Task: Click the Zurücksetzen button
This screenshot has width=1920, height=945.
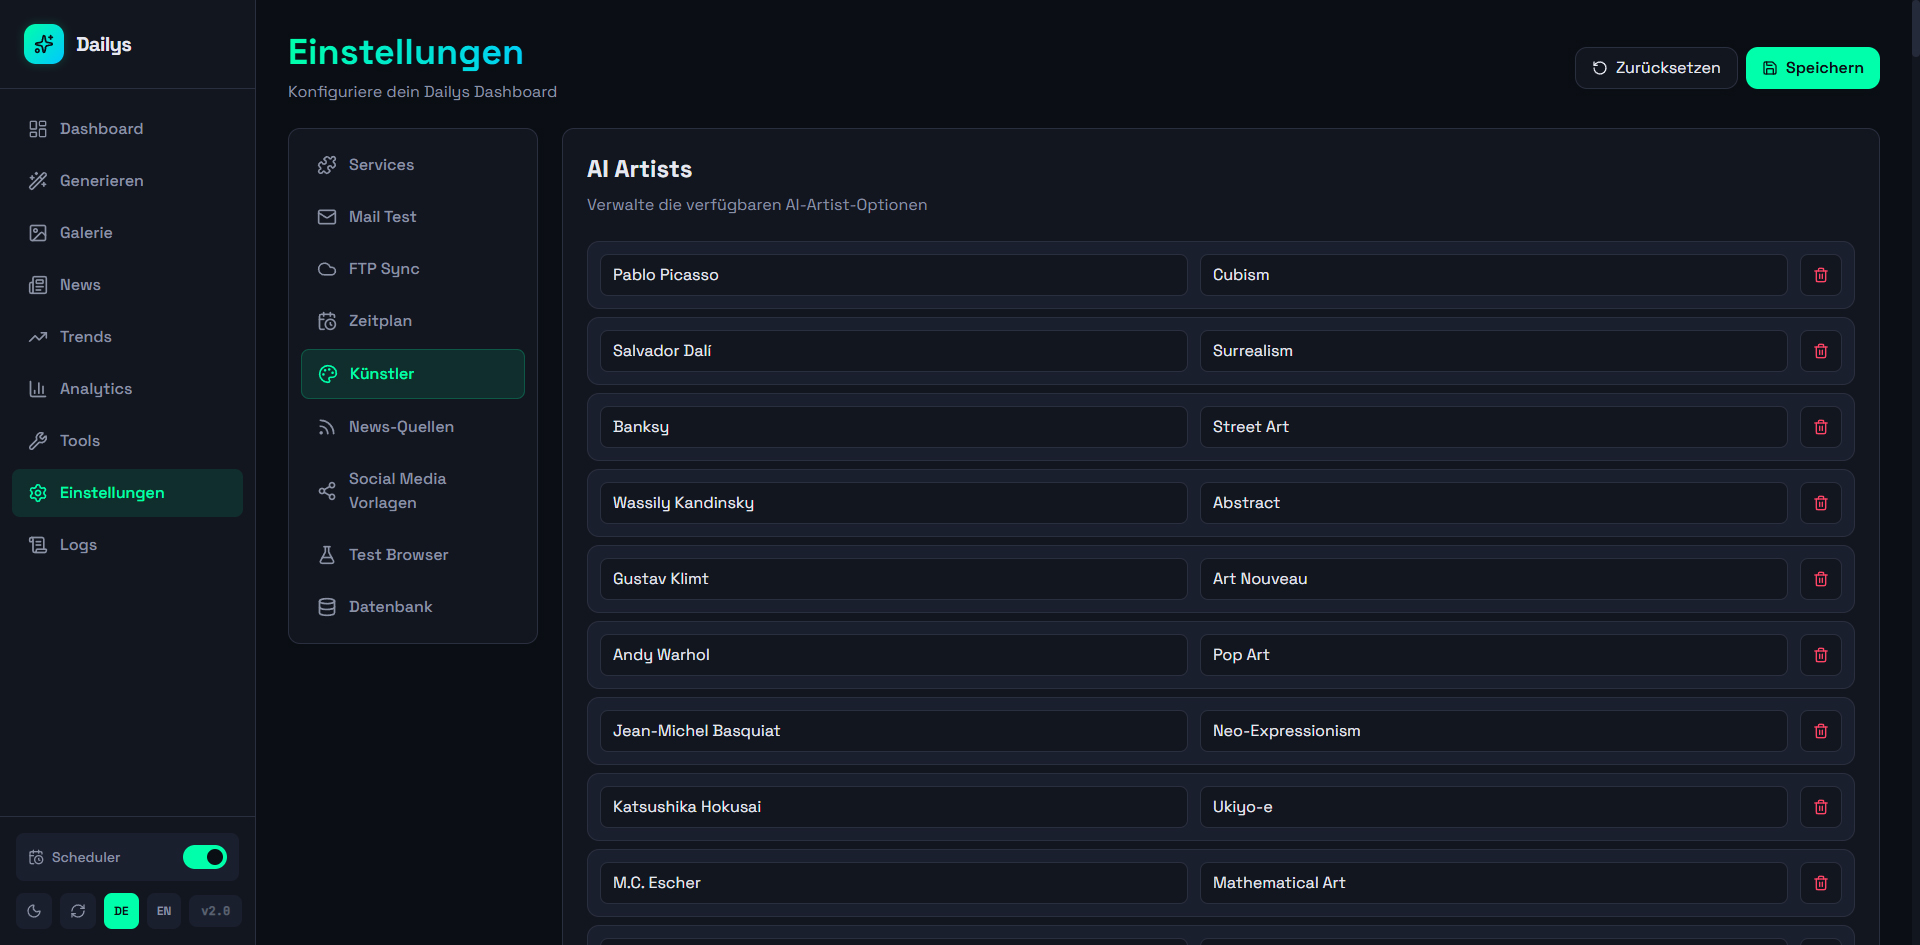Action: pyautogui.click(x=1655, y=68)
